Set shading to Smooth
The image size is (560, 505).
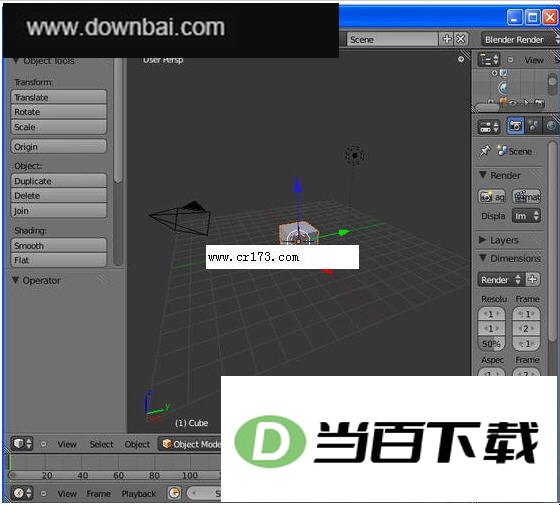[x=59, y=245]
